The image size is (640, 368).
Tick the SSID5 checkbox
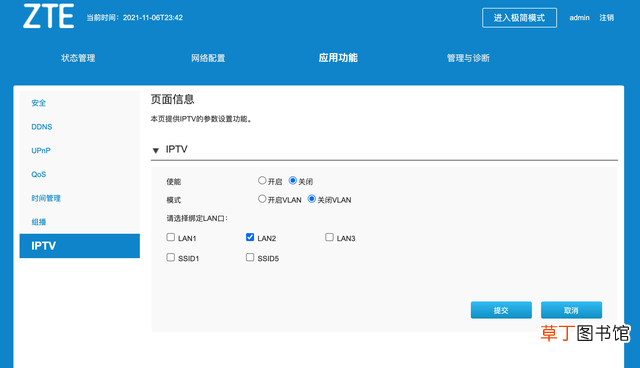(x=250, y=257)
